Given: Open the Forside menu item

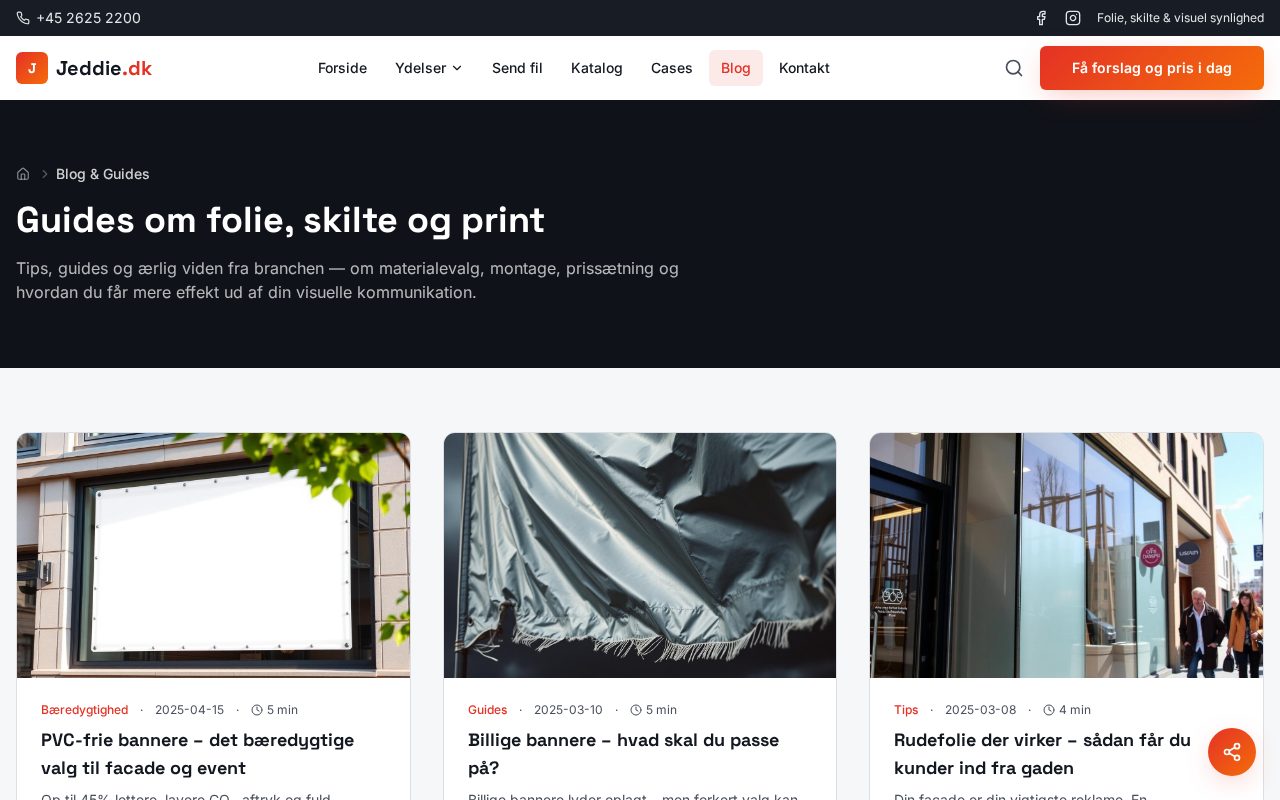Looking at the screenshot, I should 342,68.
